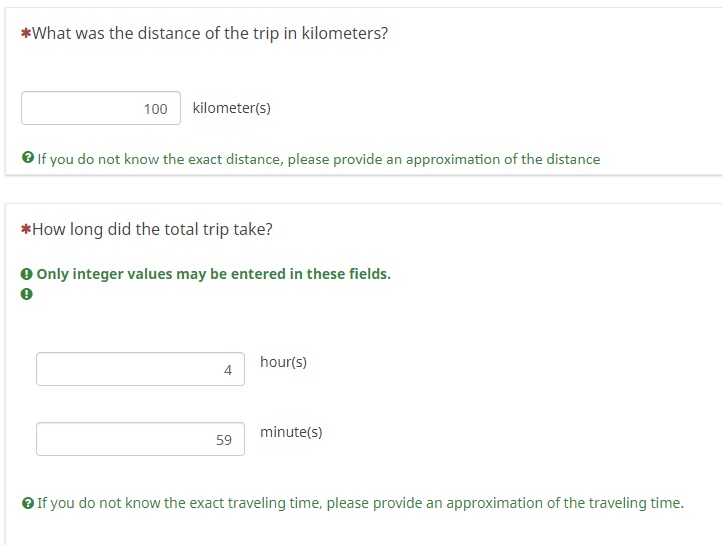Focus the hours field showing 4
722x545 pixels.
tap(140, 369)
